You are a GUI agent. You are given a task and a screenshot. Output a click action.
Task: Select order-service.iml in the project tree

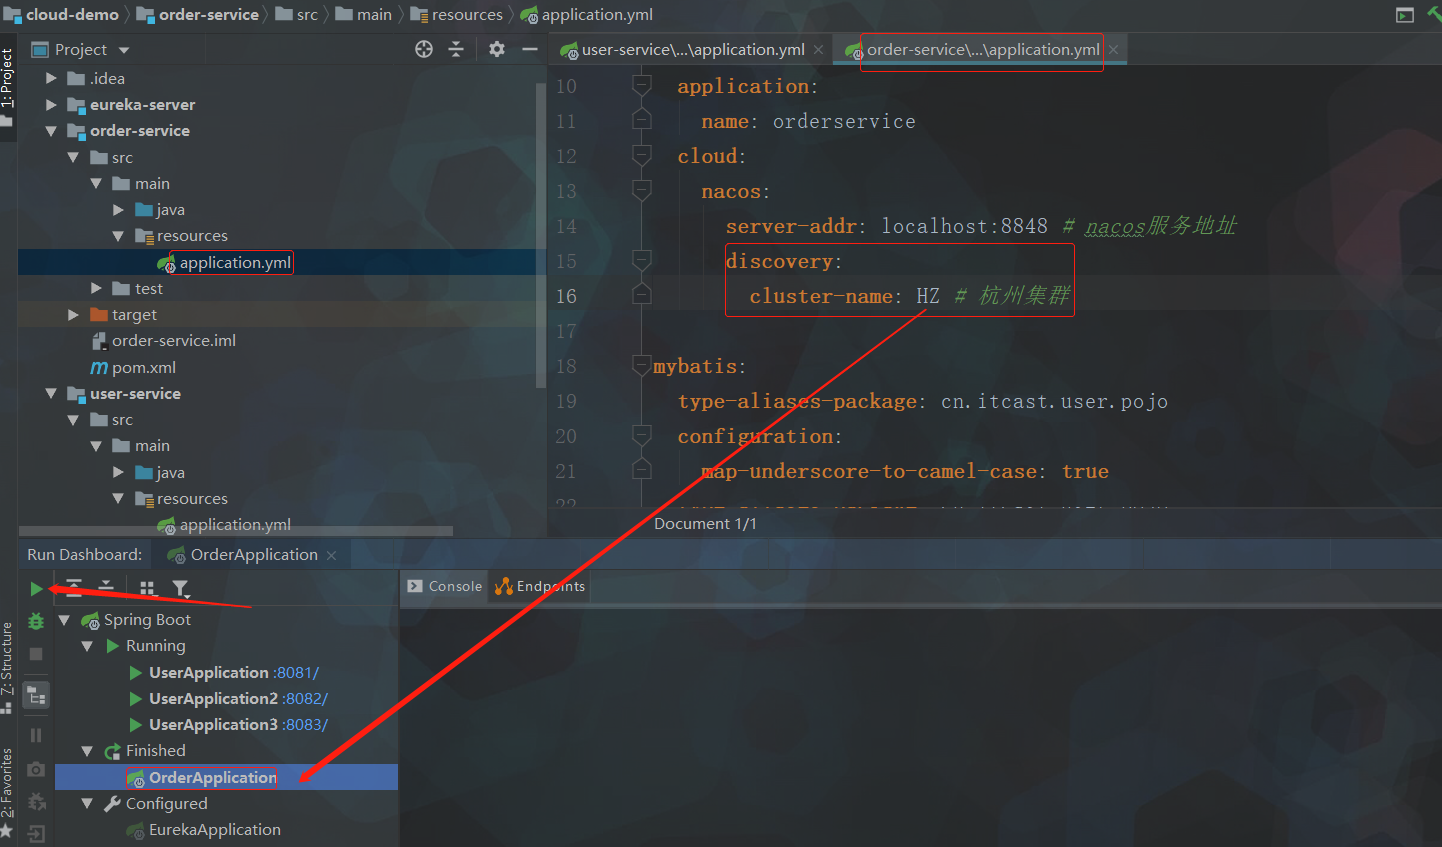click(x=174, y=341)
